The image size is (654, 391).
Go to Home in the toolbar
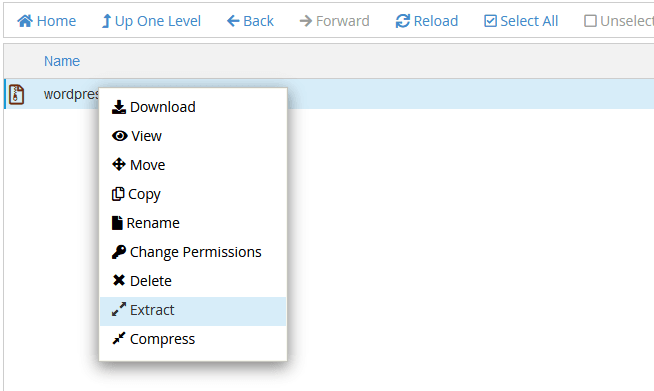point(47,21)
